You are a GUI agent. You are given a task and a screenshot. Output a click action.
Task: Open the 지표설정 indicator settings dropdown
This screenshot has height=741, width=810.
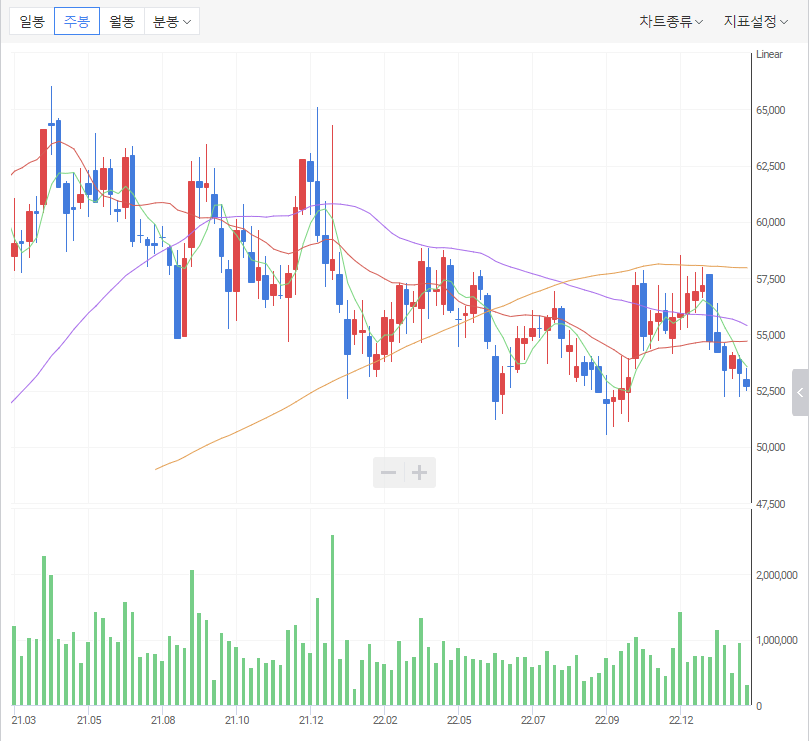tap(755, 22)
